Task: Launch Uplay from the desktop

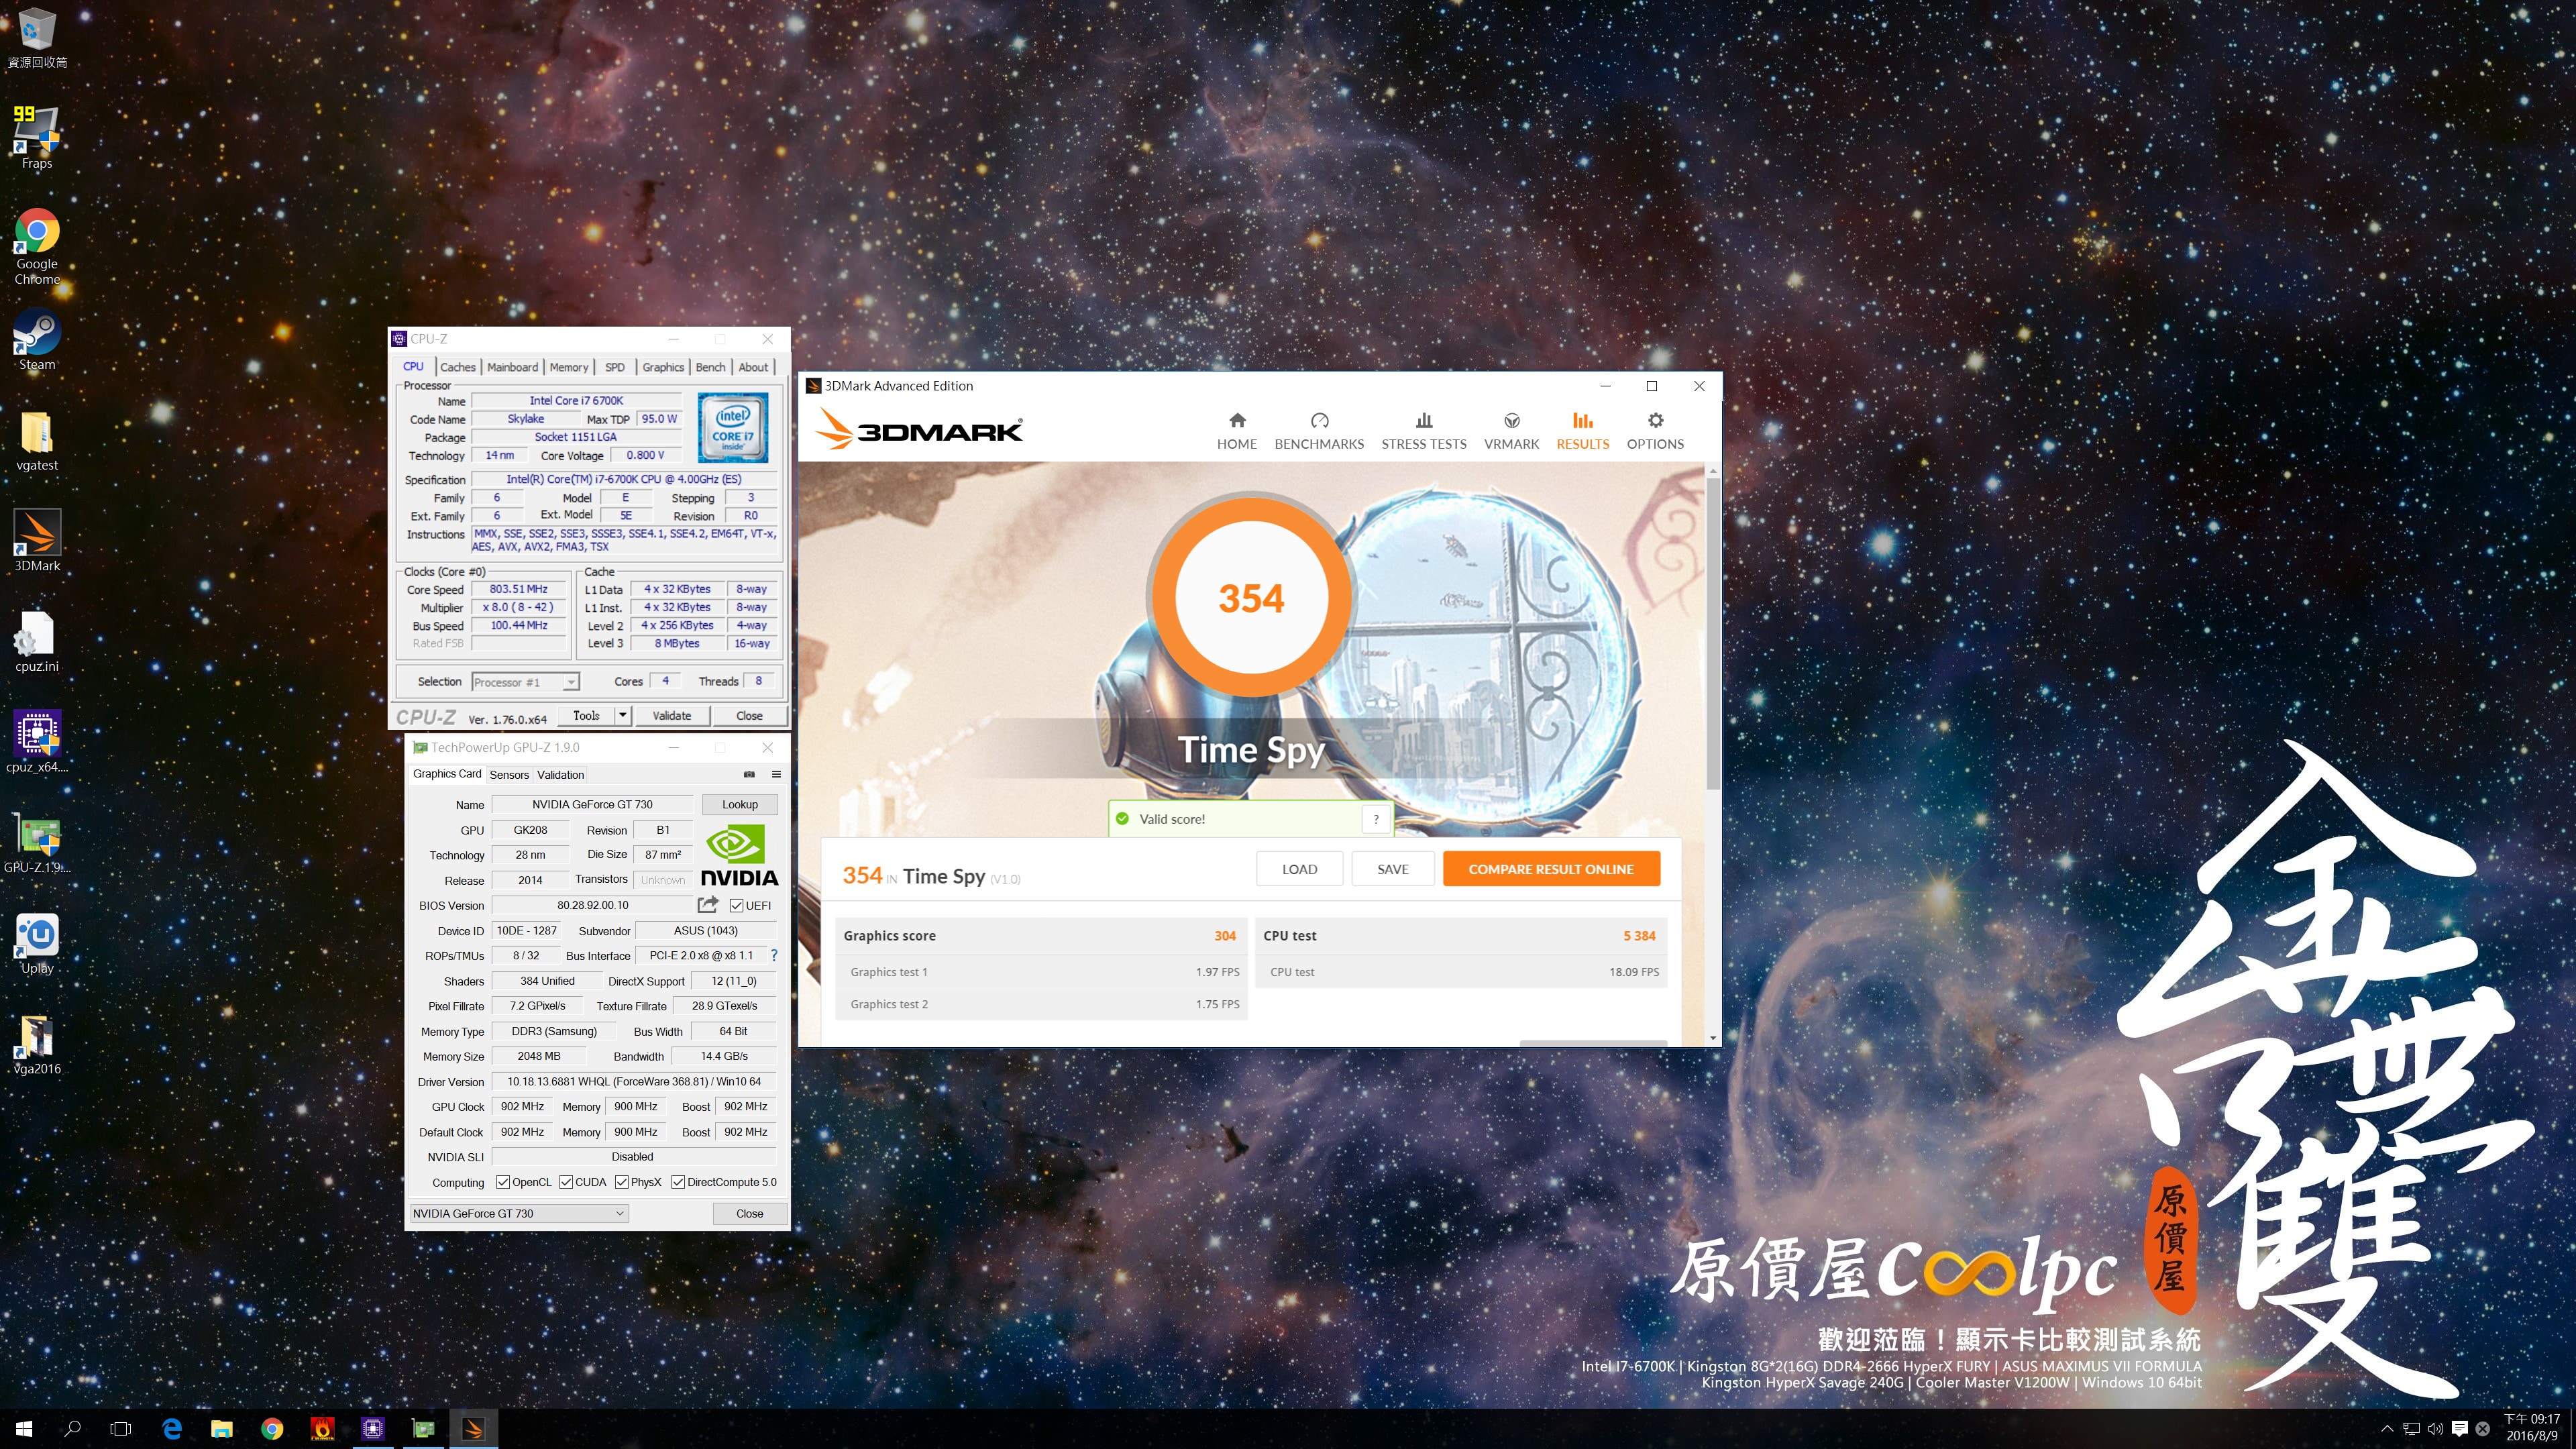Action: pos(37,944)
